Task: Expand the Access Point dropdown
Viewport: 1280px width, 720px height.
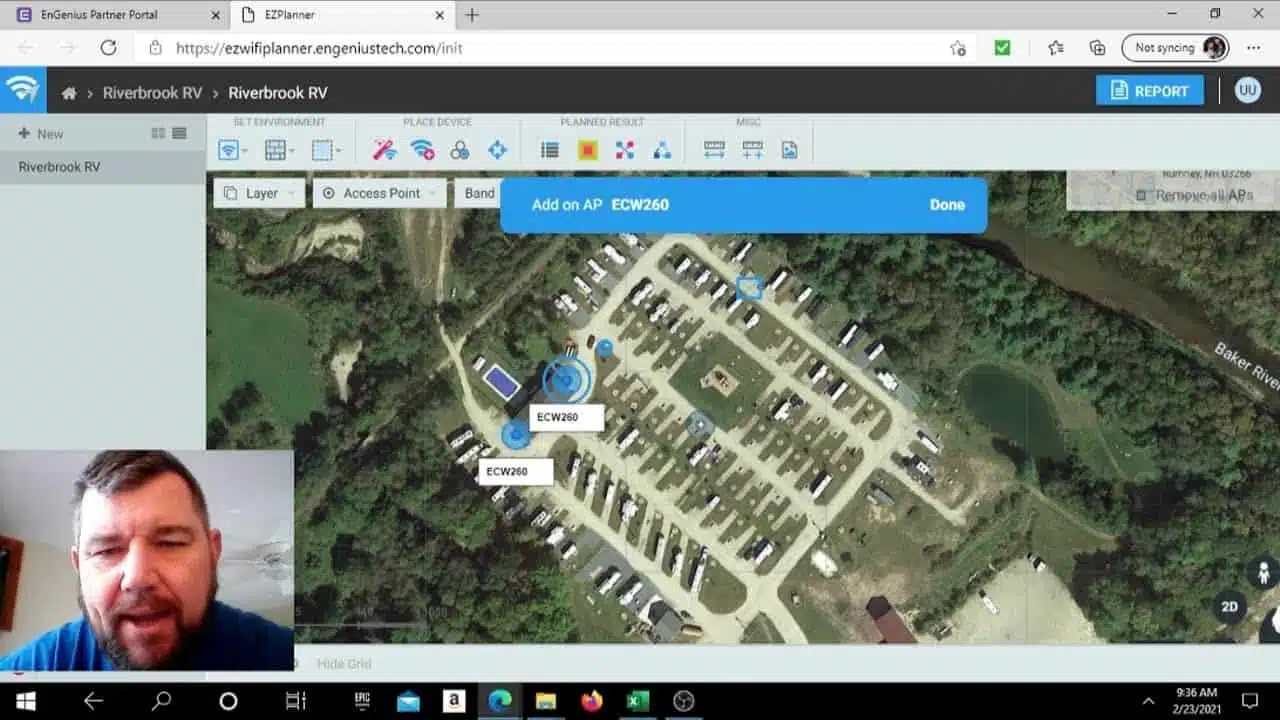Action: (379, 193)
